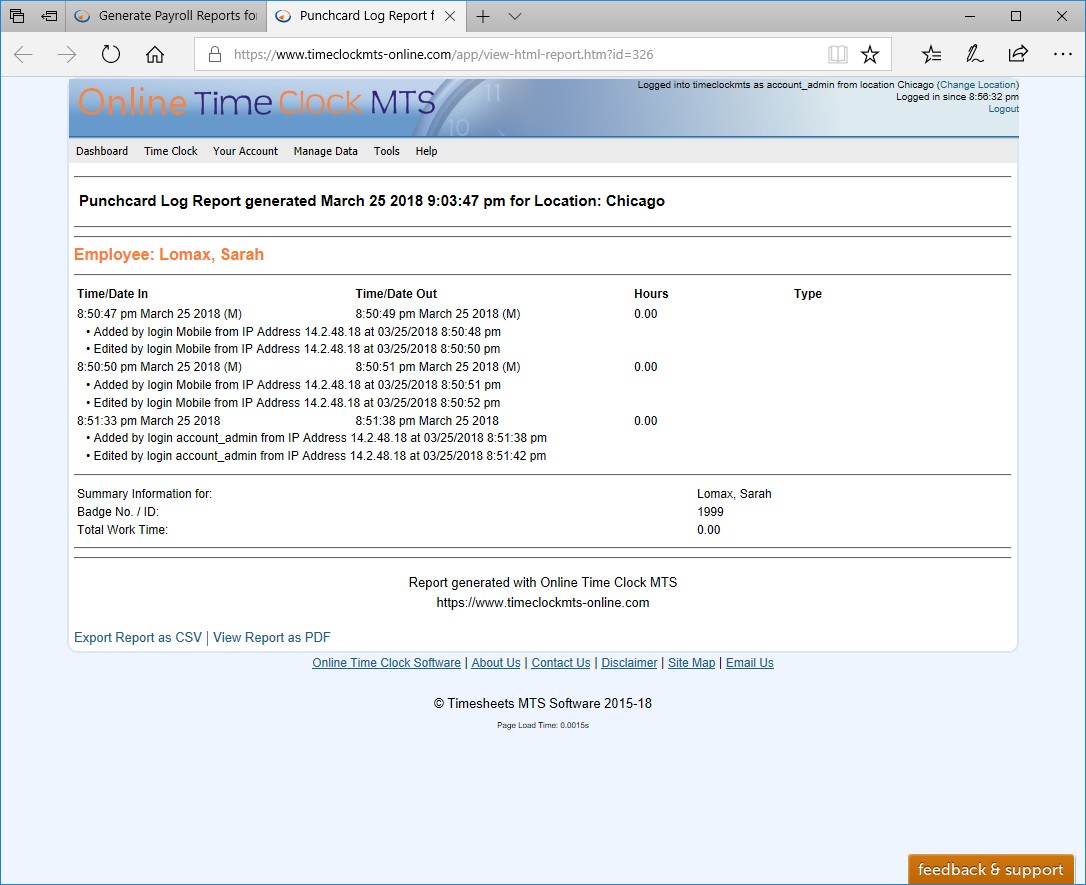Open browser Settings and more ellipsis
Image resolution: width=1086 pixels, height=885 pixels.
click(1060, 55)
